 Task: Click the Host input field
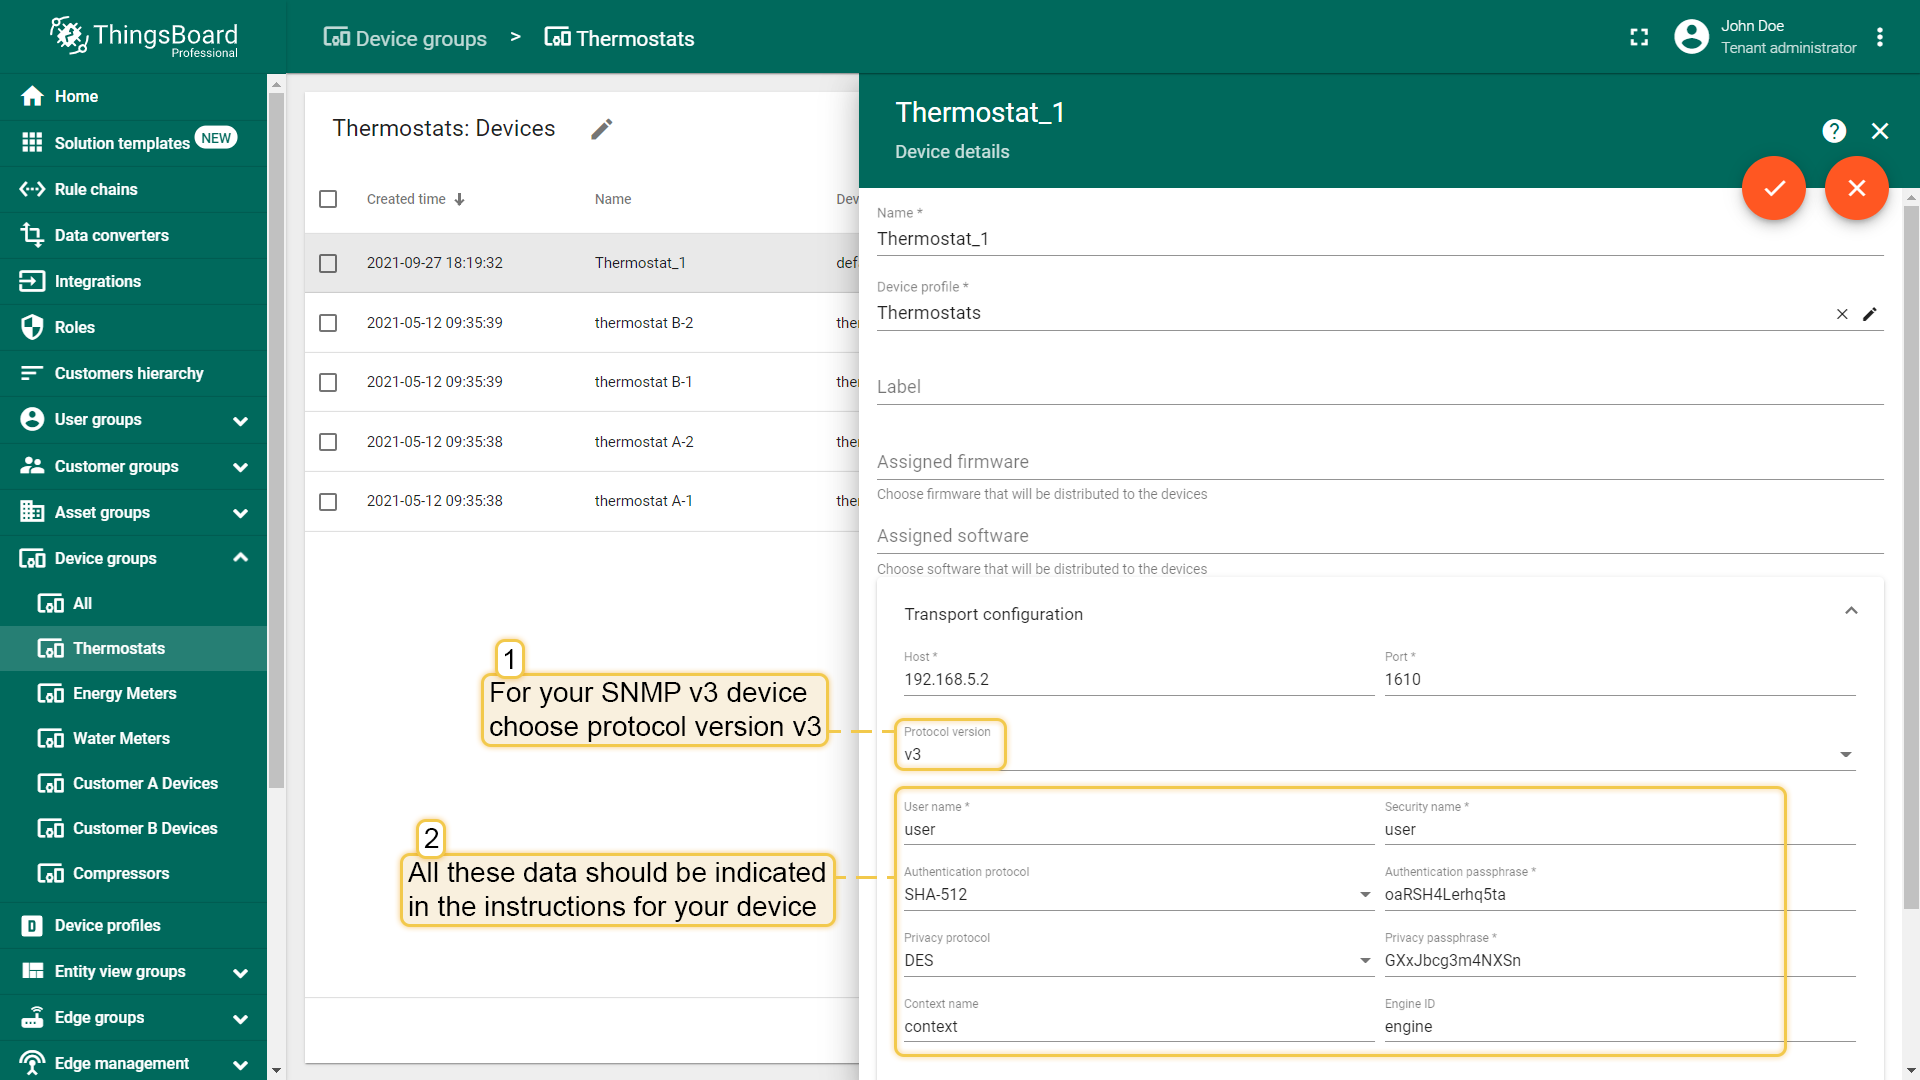(x=1138, y=679)
